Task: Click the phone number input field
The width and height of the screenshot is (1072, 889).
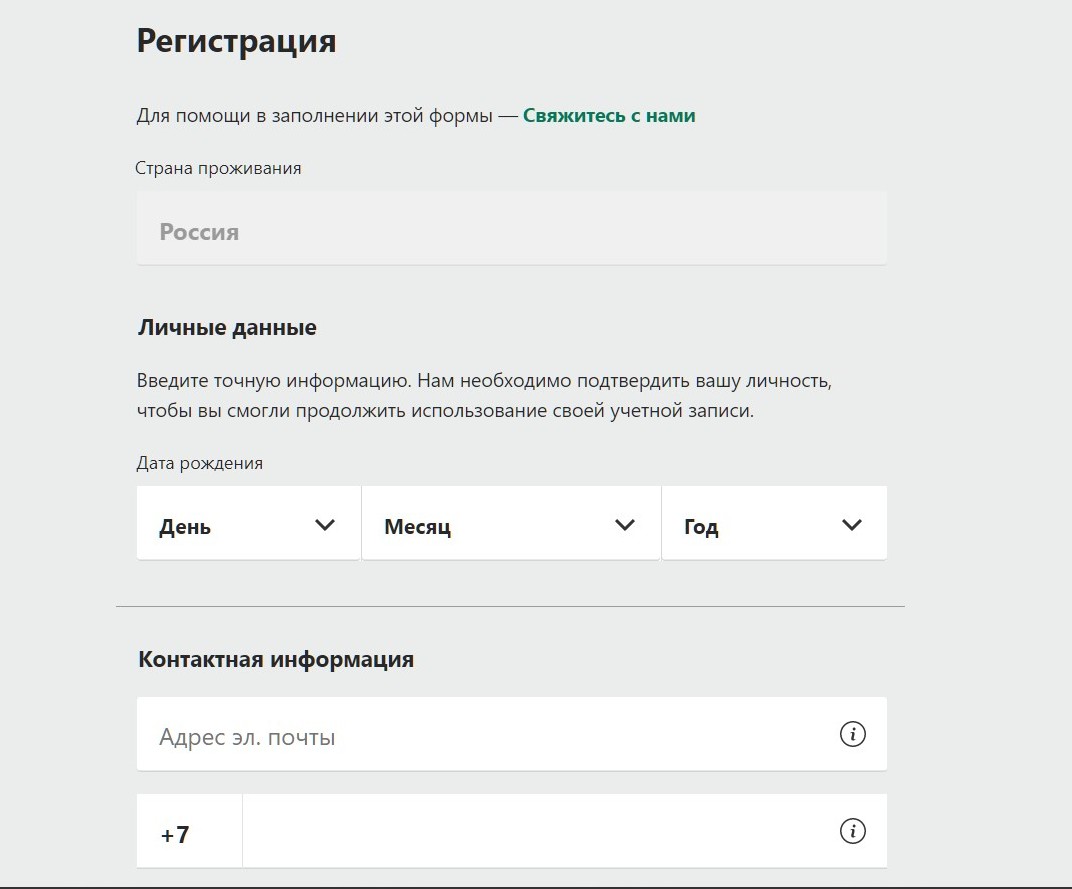Action: tap(565, 831)
